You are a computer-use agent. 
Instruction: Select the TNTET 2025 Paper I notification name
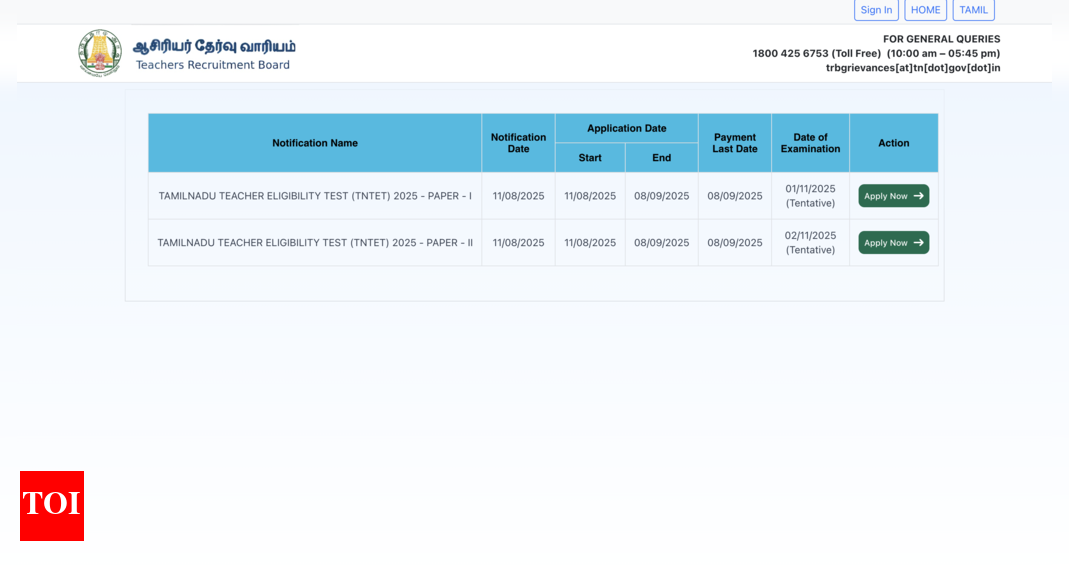click(x=315, y=196)
